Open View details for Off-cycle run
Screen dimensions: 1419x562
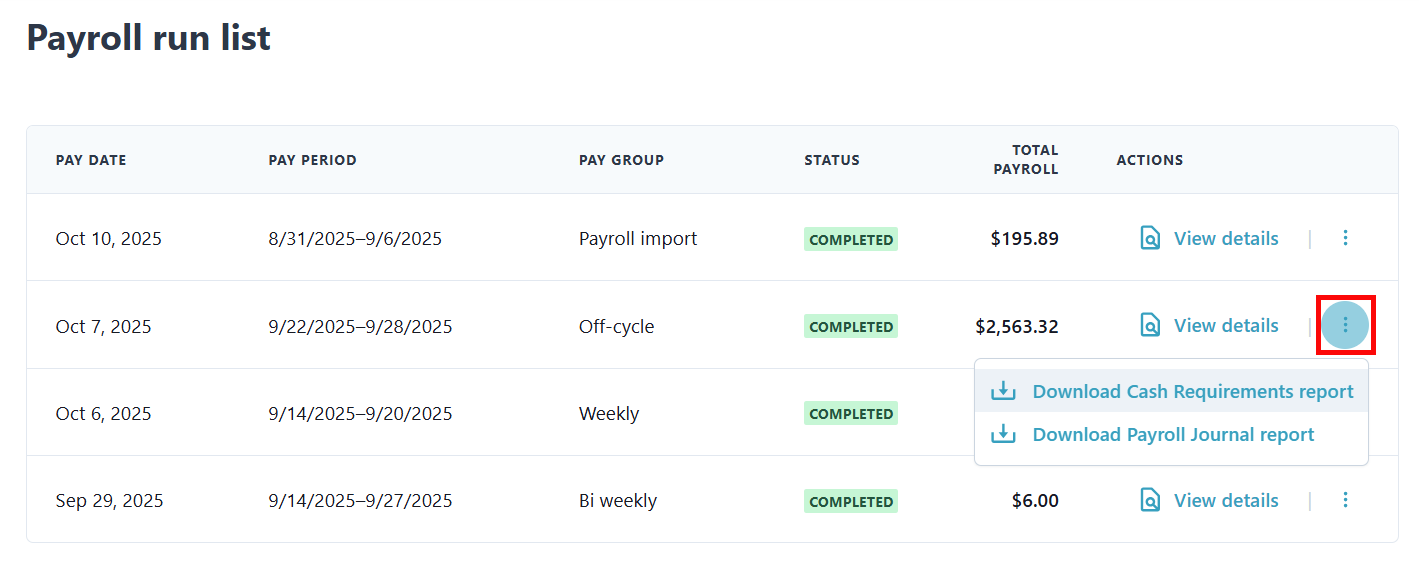tap(1225, 326)
